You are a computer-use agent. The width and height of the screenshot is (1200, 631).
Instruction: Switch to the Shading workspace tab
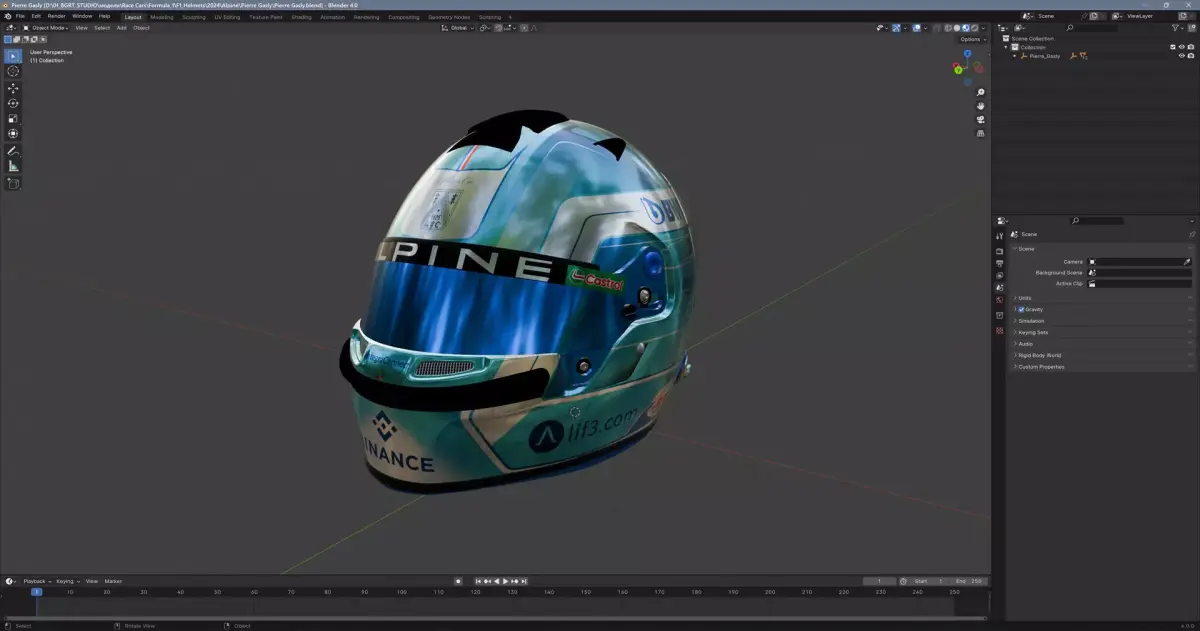click(301, 17)
